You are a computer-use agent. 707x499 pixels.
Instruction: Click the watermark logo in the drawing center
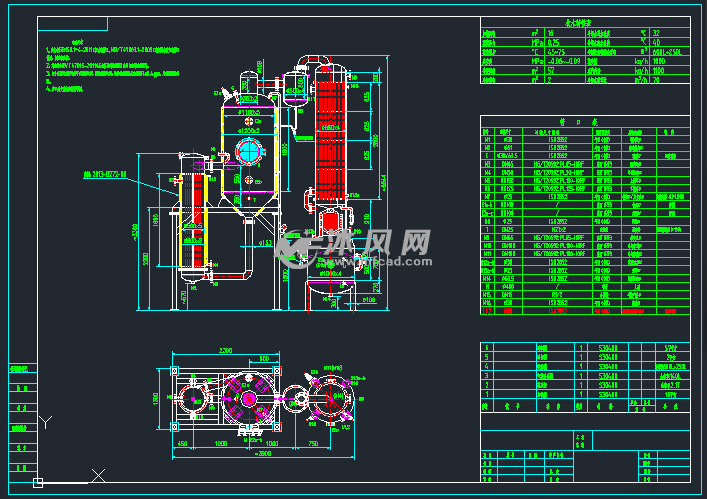[355, 247]
